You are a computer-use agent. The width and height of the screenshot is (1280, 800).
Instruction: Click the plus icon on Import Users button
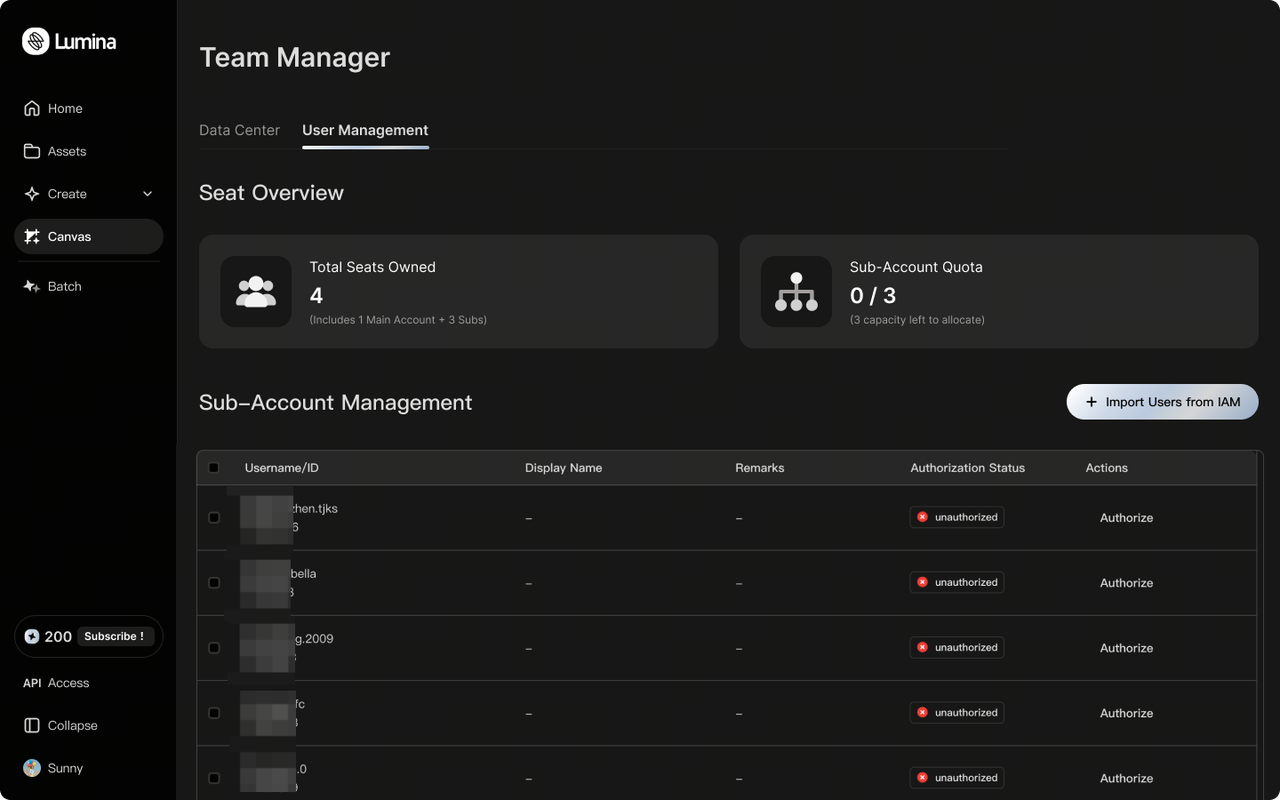[1092, 402]
